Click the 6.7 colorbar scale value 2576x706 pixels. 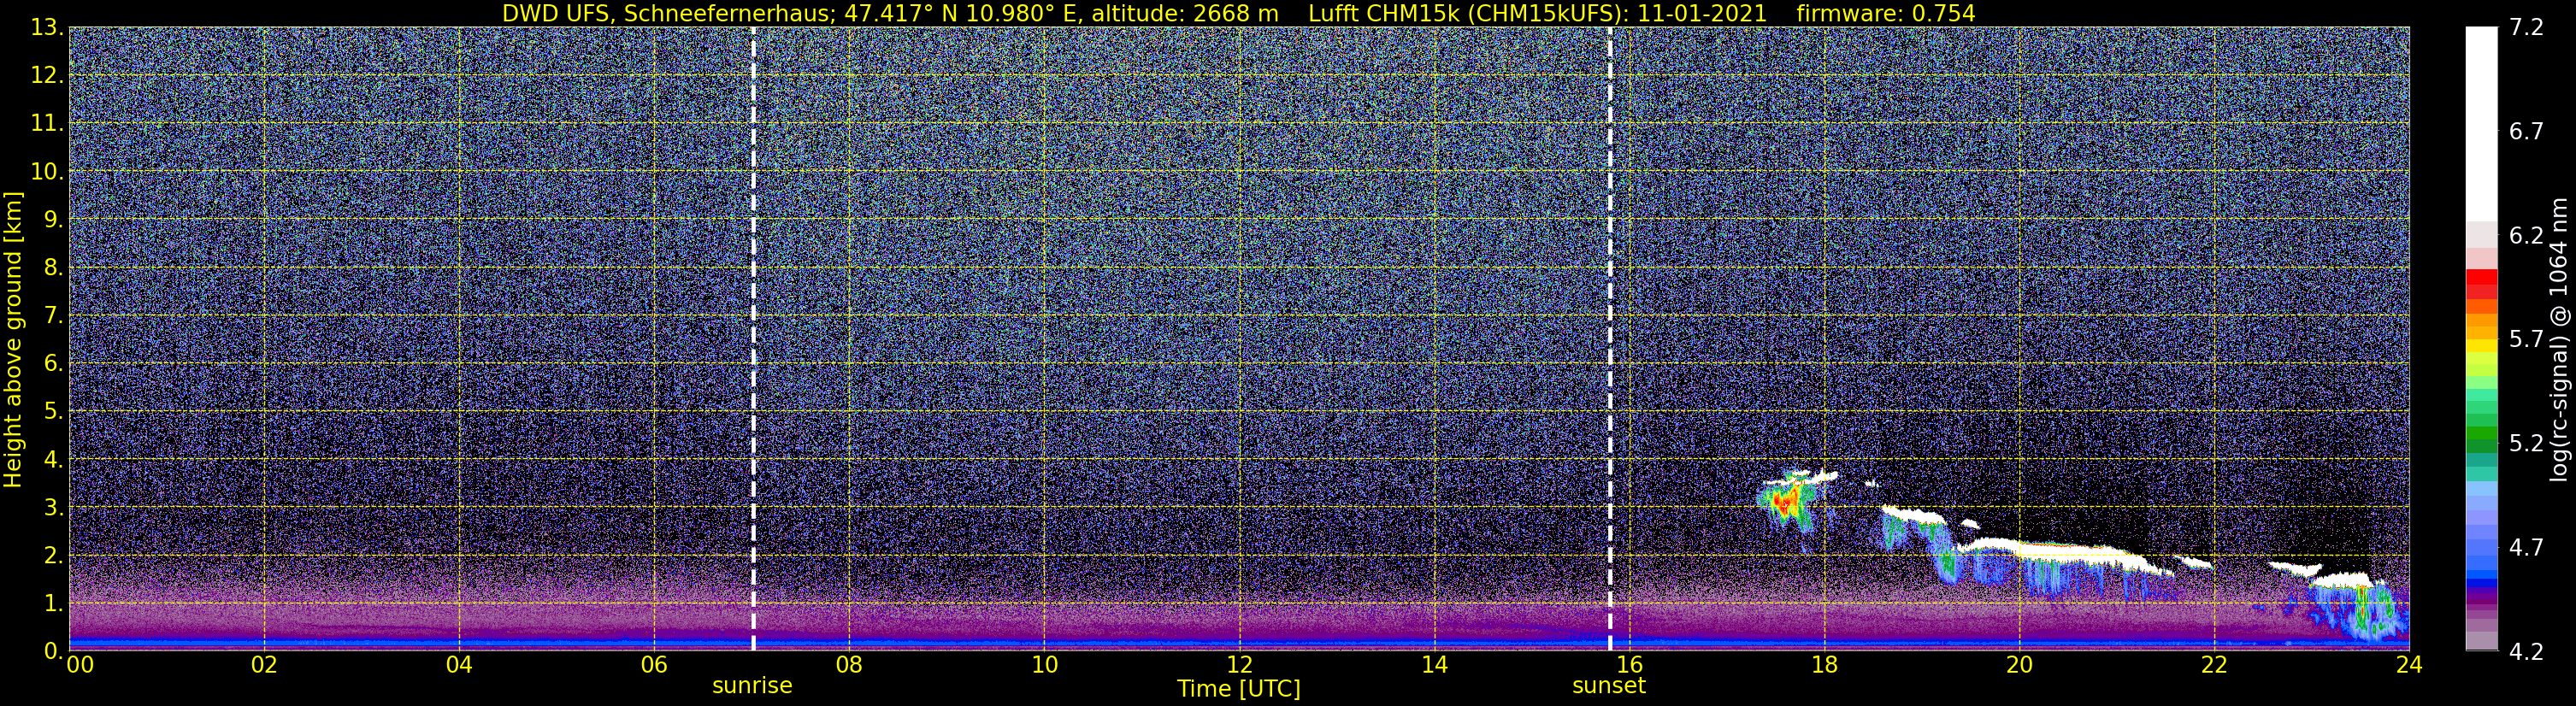coord(2526,132)
